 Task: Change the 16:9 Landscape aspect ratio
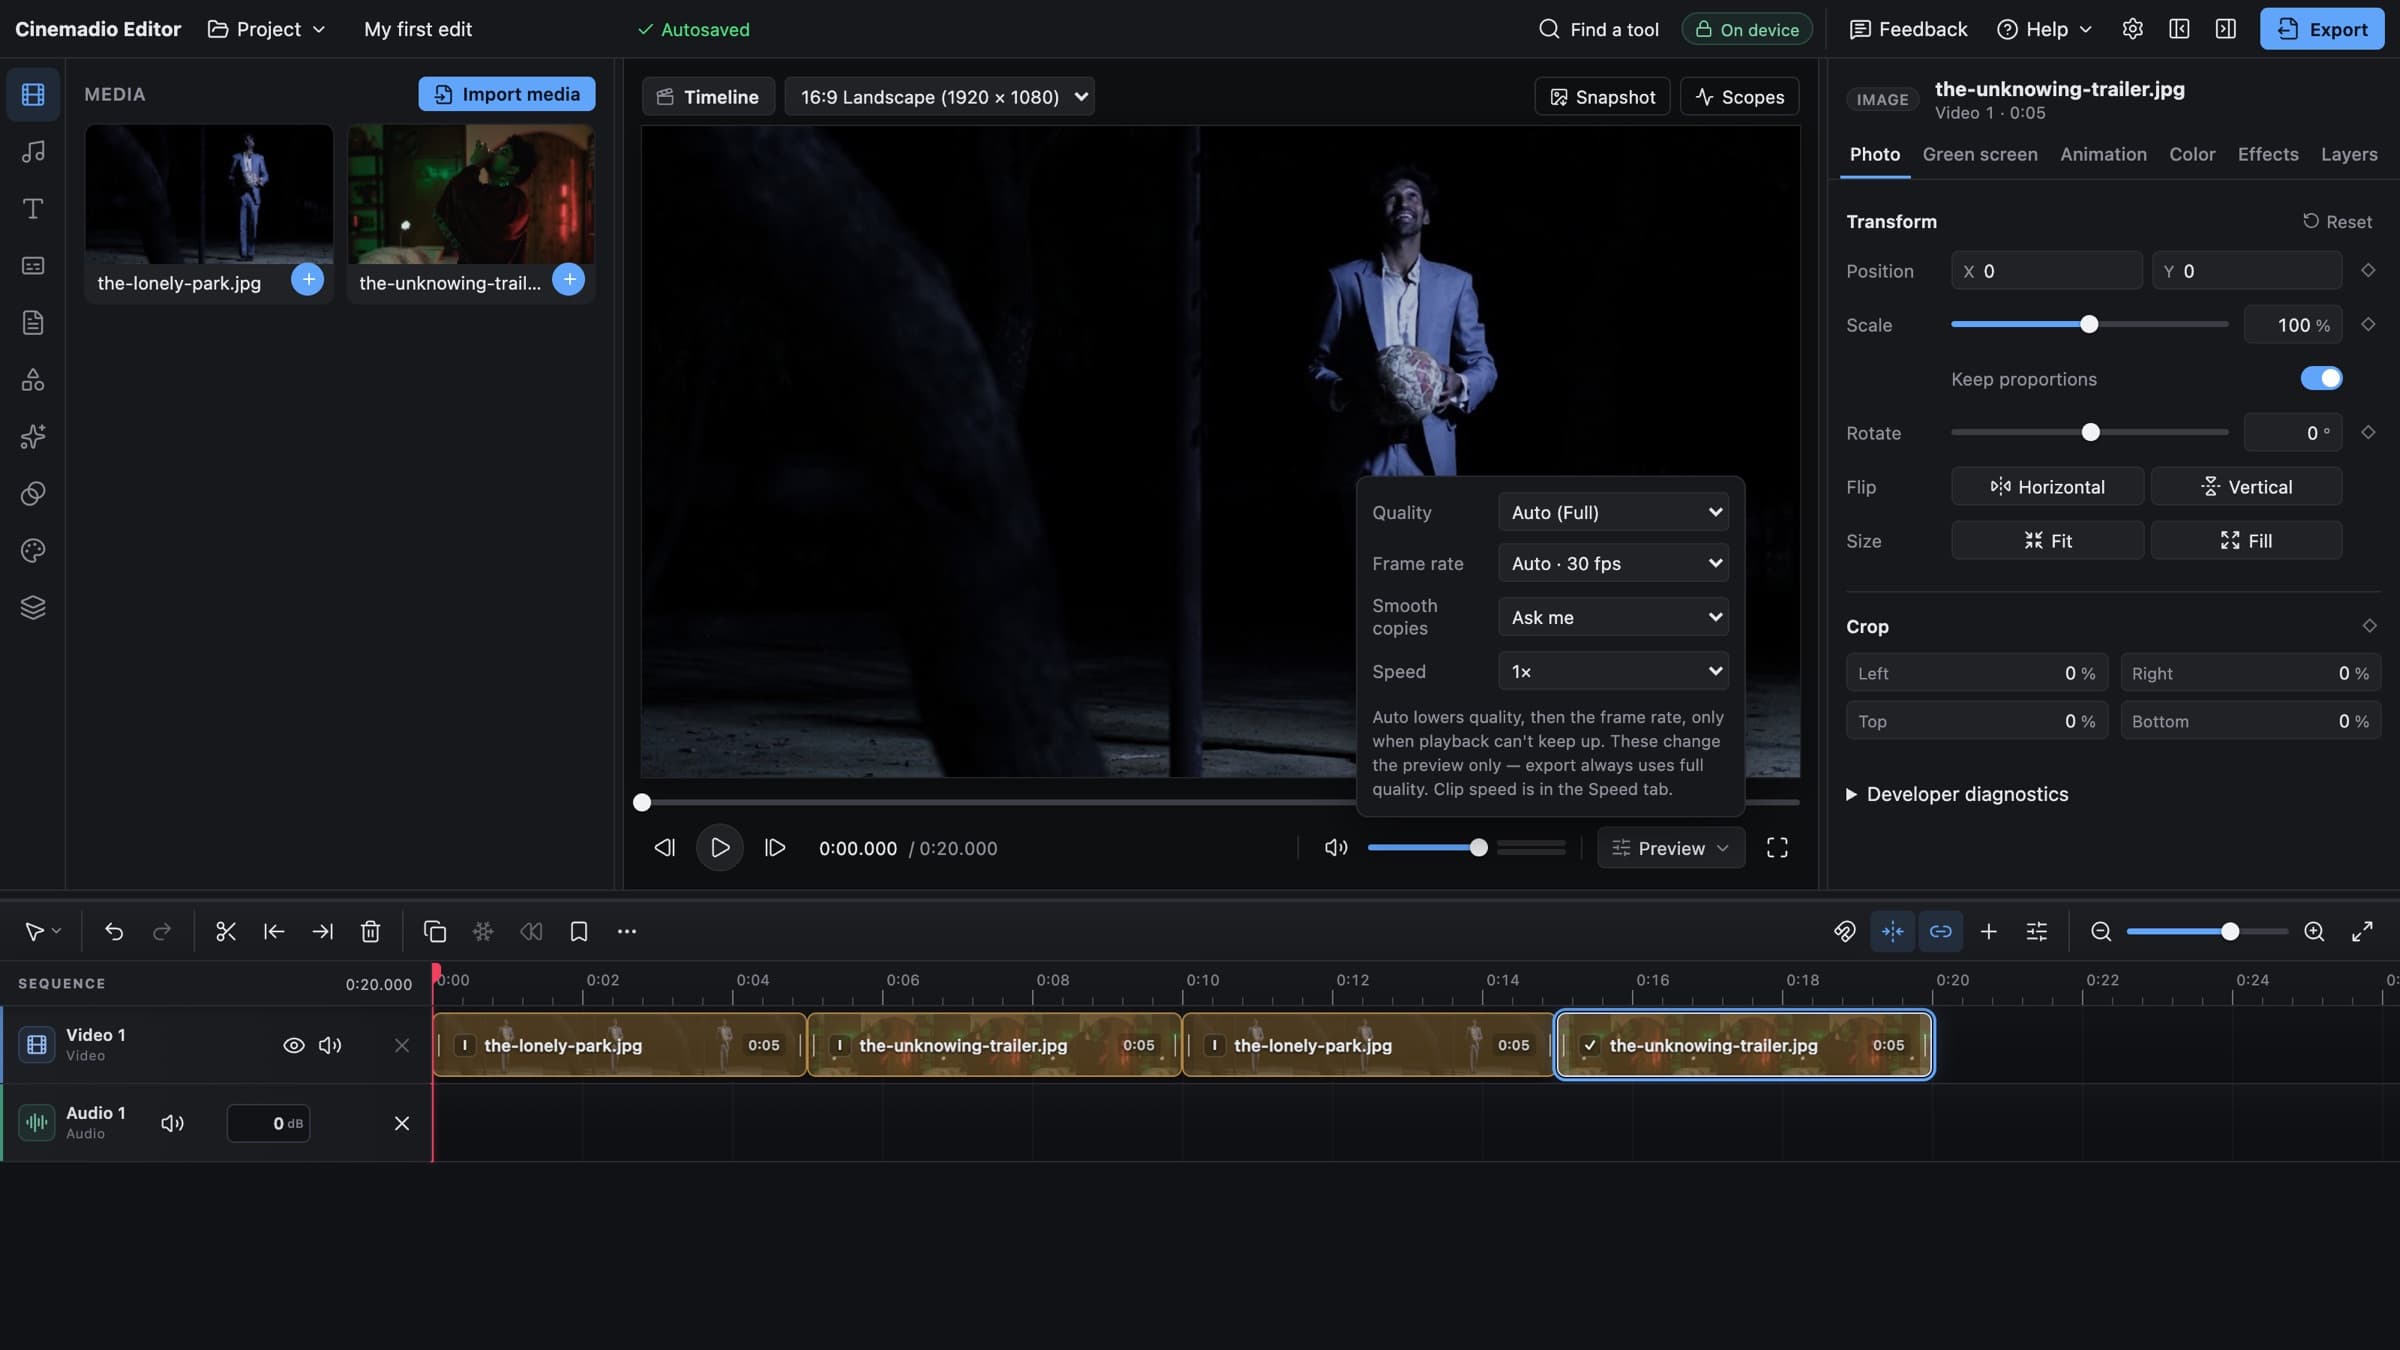(x=939, y=97)
